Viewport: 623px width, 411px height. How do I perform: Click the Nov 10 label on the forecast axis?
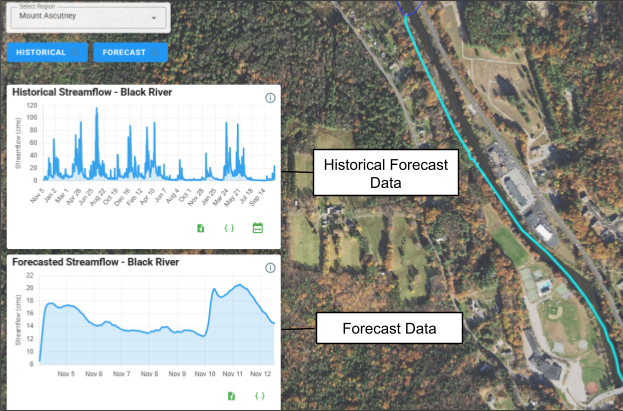[205, 374]
